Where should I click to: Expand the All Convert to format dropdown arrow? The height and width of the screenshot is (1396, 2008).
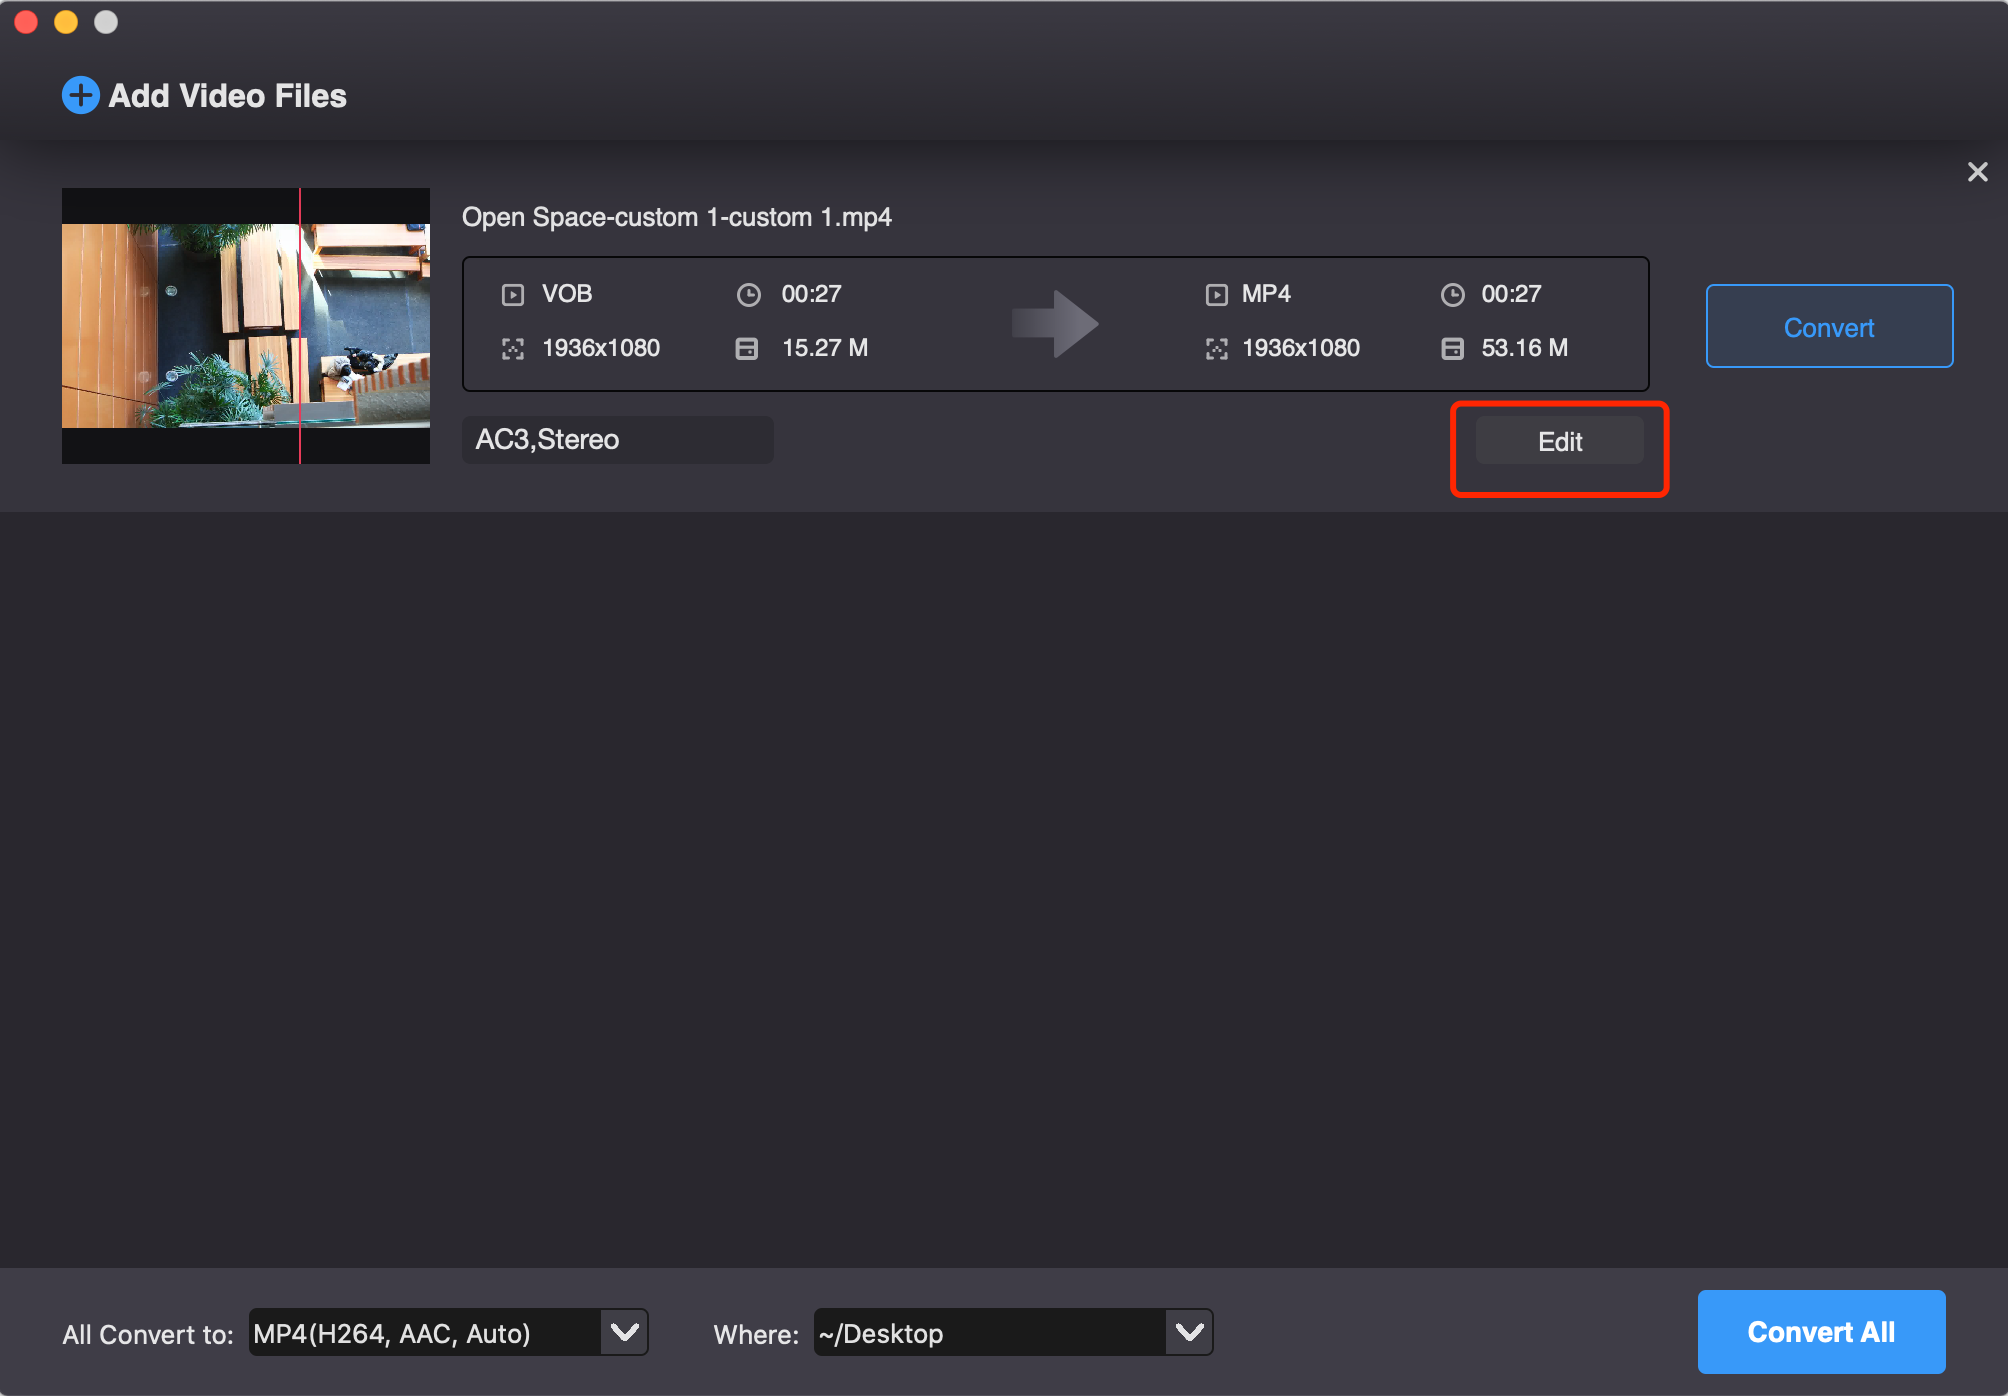[625, 1332]
